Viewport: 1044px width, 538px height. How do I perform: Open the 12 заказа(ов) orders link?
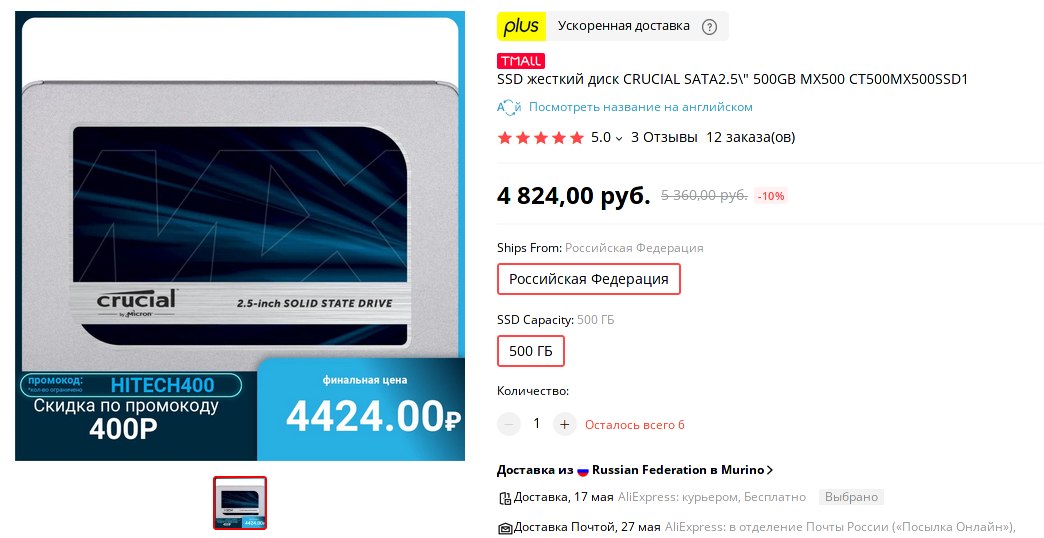750,138
